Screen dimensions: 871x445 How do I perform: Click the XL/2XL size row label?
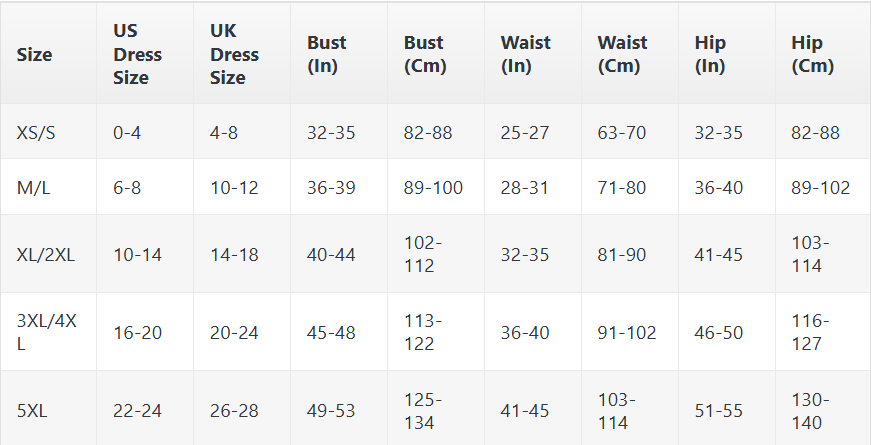click(46, 254)
